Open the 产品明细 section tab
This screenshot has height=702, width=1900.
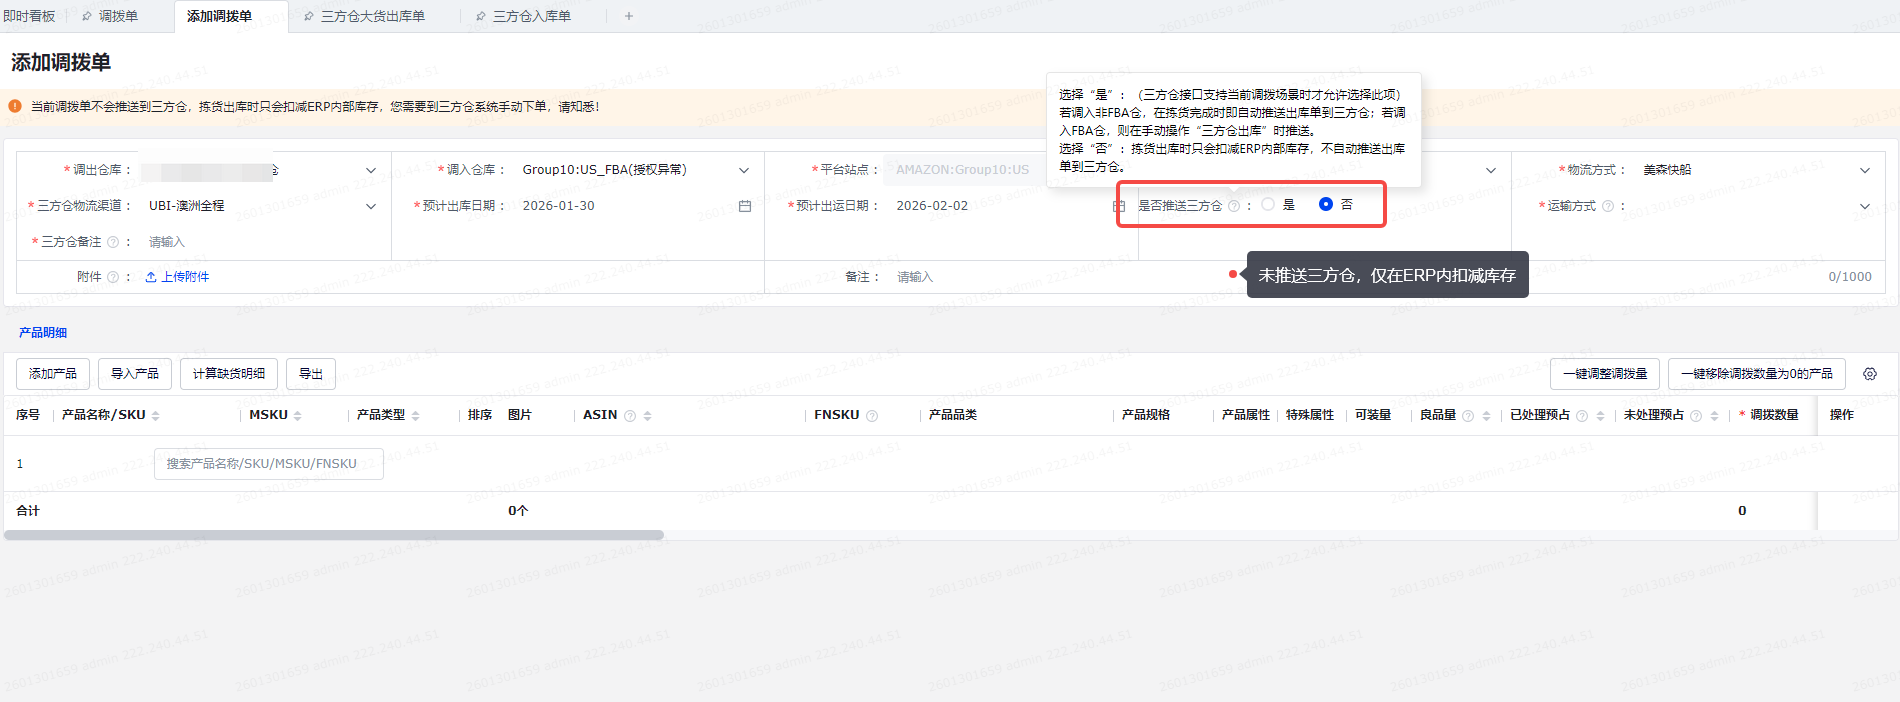click(x=43, y=333)
